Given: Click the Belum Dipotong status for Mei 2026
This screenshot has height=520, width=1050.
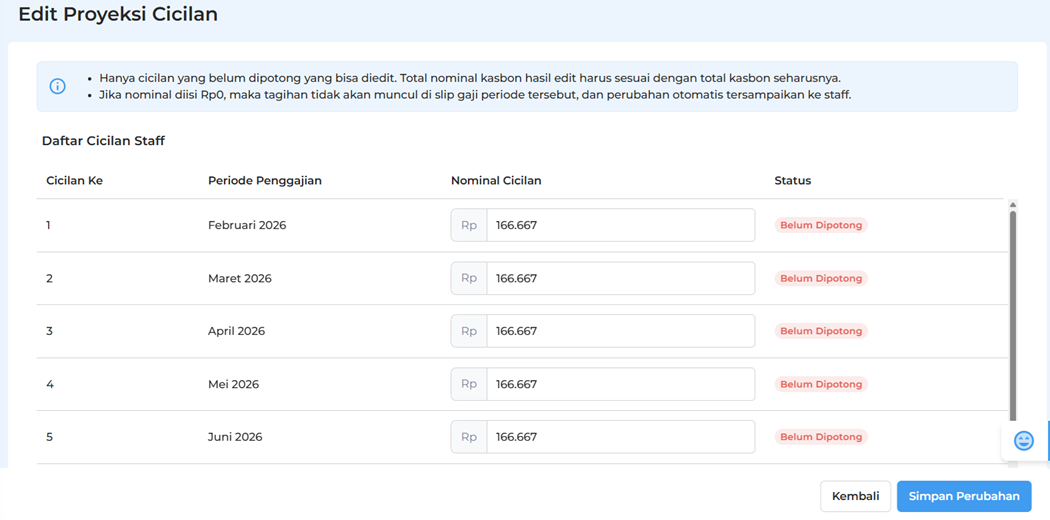Looking at the screenshot, I should [820, 384].
